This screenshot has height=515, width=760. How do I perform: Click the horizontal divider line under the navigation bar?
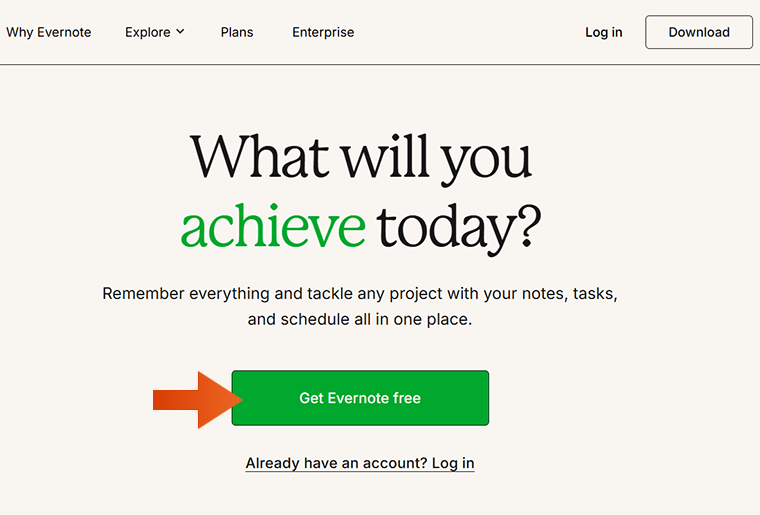380,64
